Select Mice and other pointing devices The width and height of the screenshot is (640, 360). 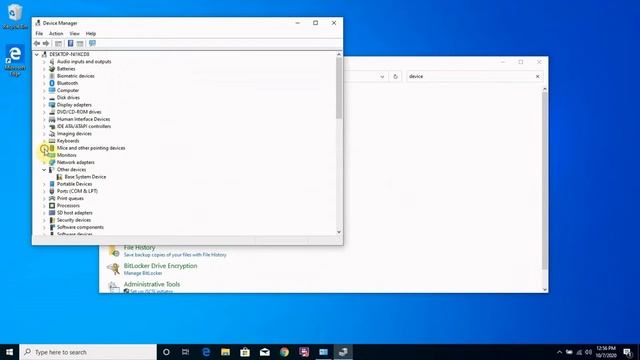click(x=91, y=148)
